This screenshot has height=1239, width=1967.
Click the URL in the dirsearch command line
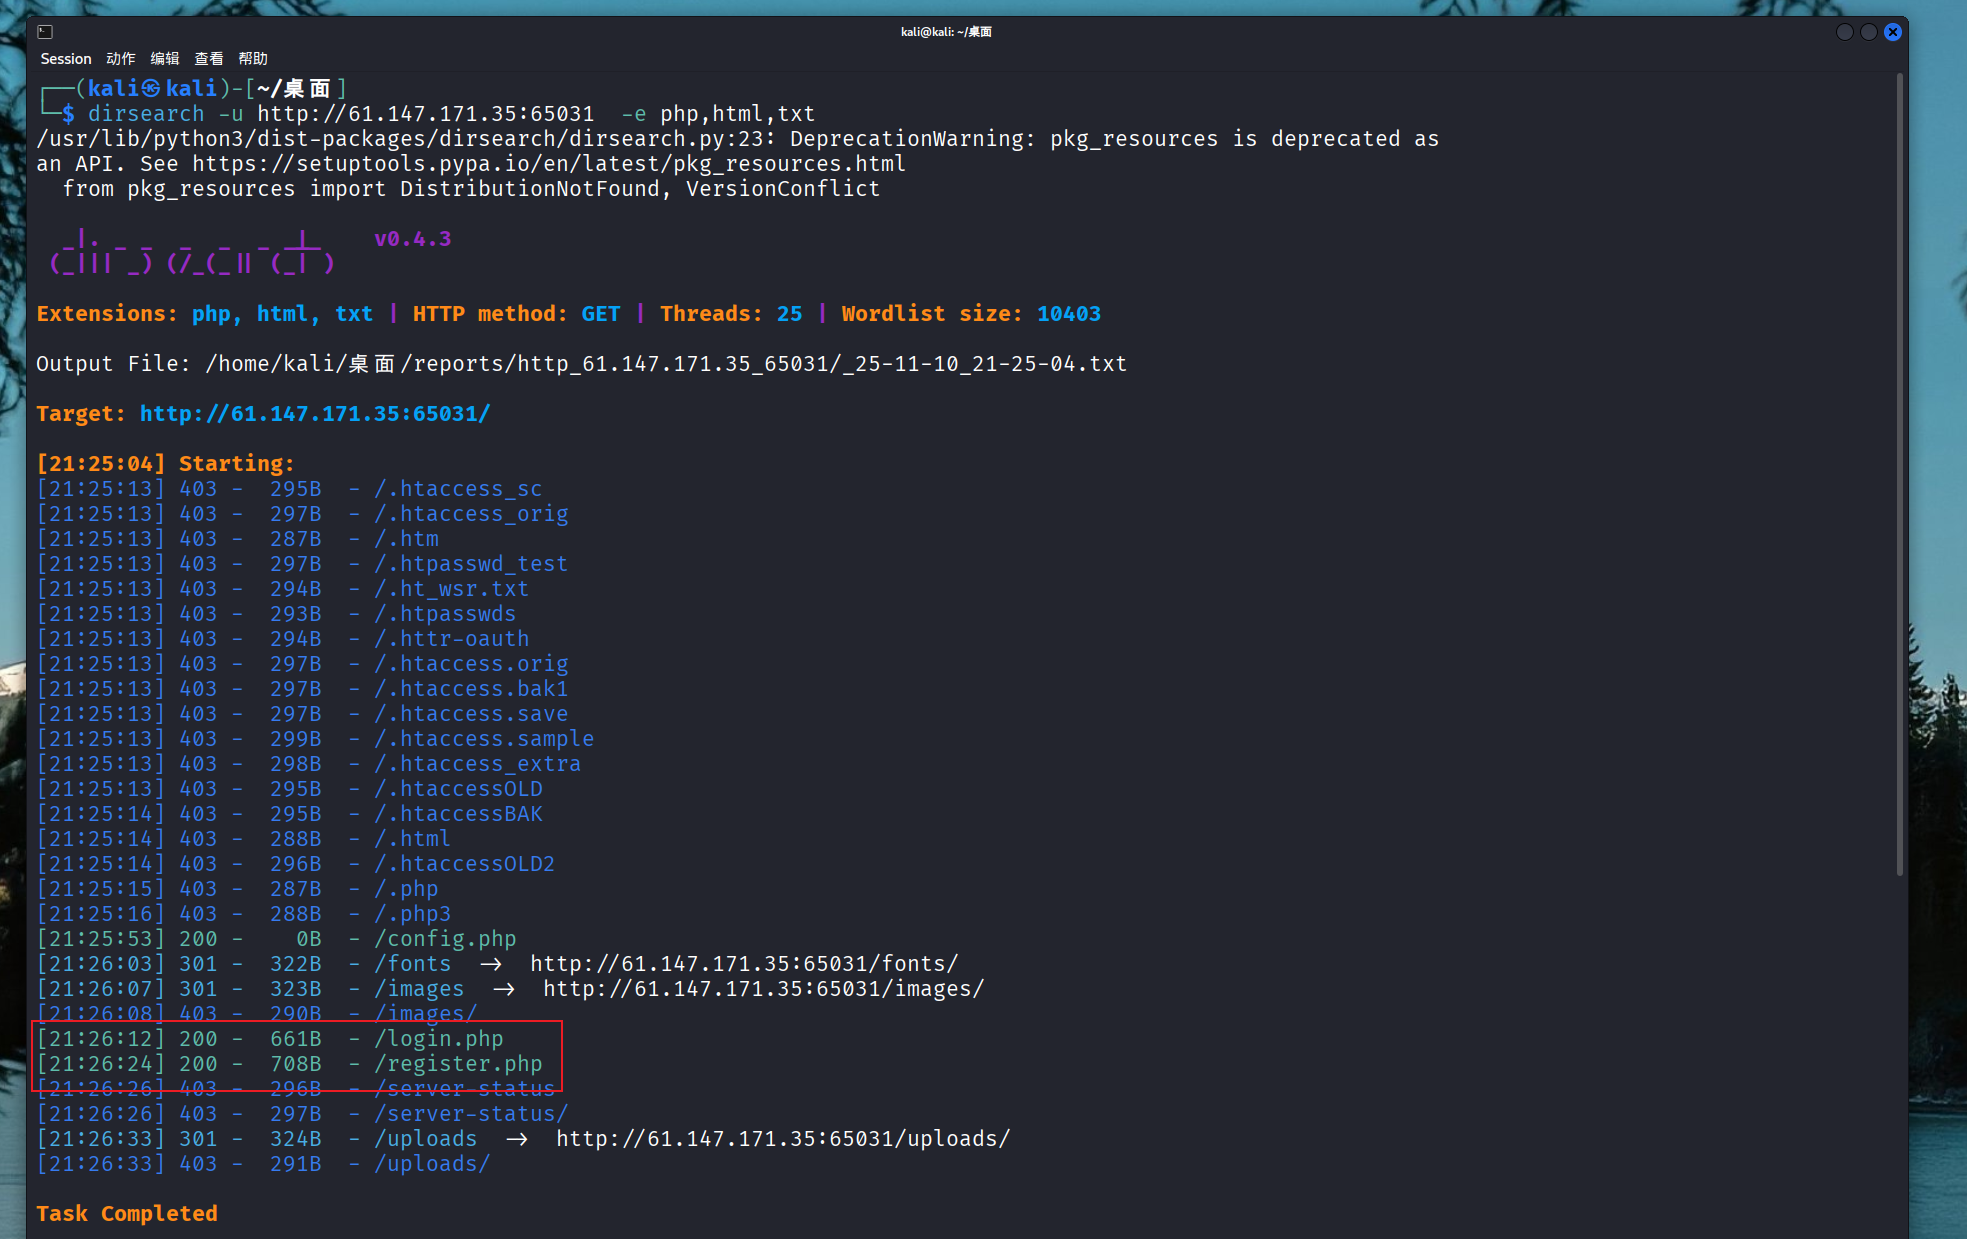[x=425, y=114]
